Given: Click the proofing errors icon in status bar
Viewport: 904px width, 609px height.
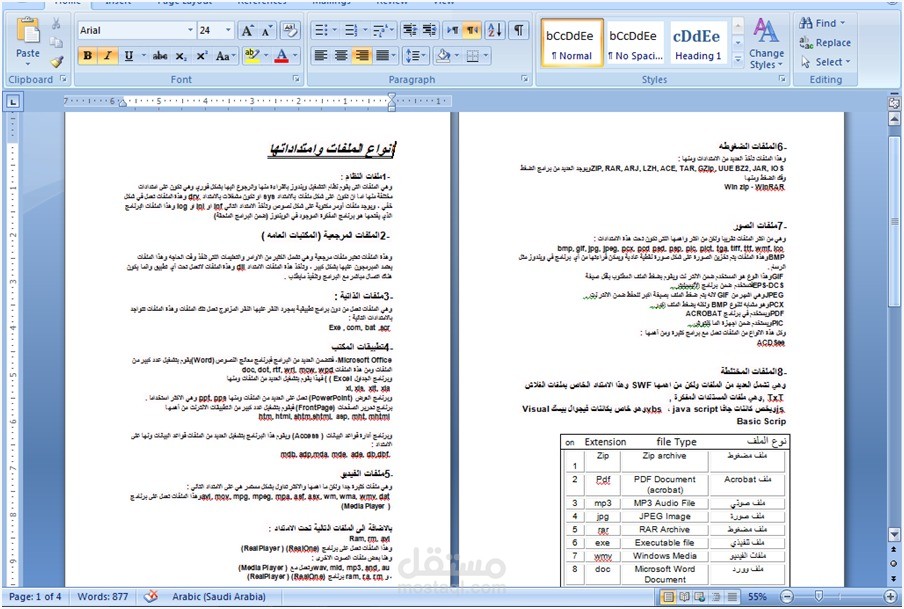Looking at the screenshot, I should point(150,596).
